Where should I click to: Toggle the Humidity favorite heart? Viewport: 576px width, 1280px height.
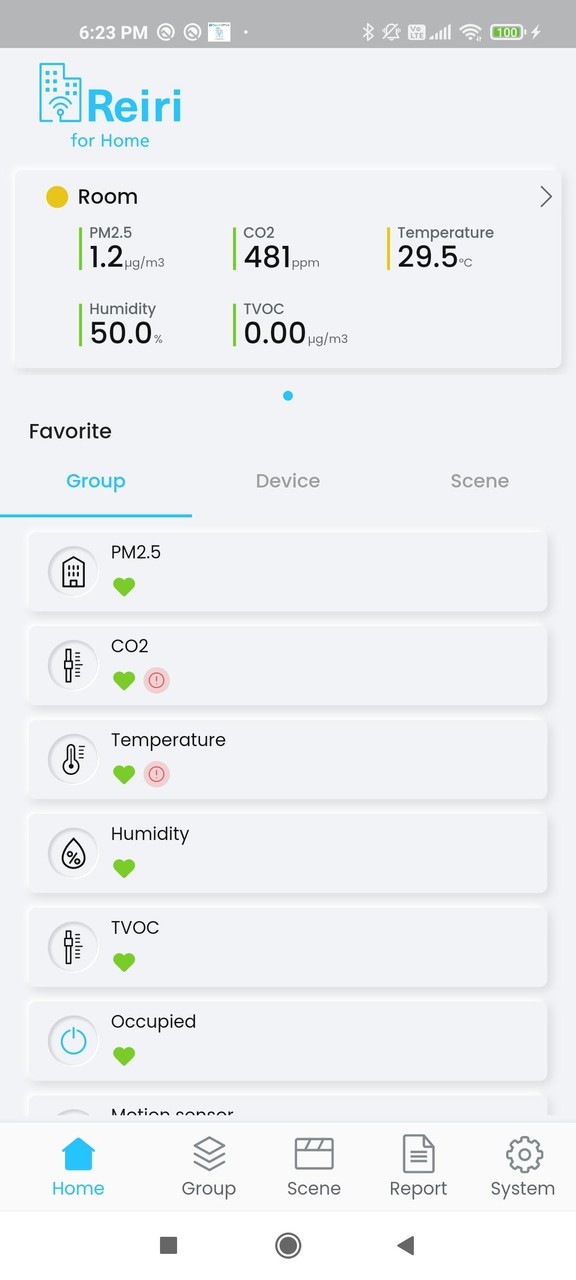pyautogui.click(x=124, y=868)
